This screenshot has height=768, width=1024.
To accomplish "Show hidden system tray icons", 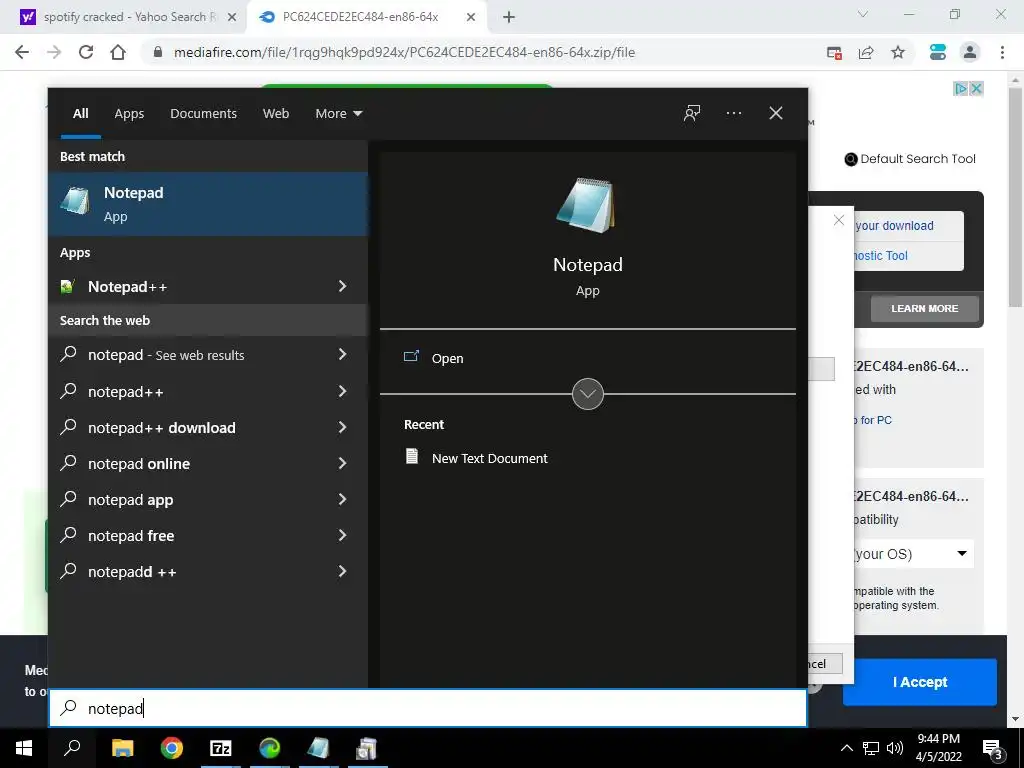I will click(846, 748).
